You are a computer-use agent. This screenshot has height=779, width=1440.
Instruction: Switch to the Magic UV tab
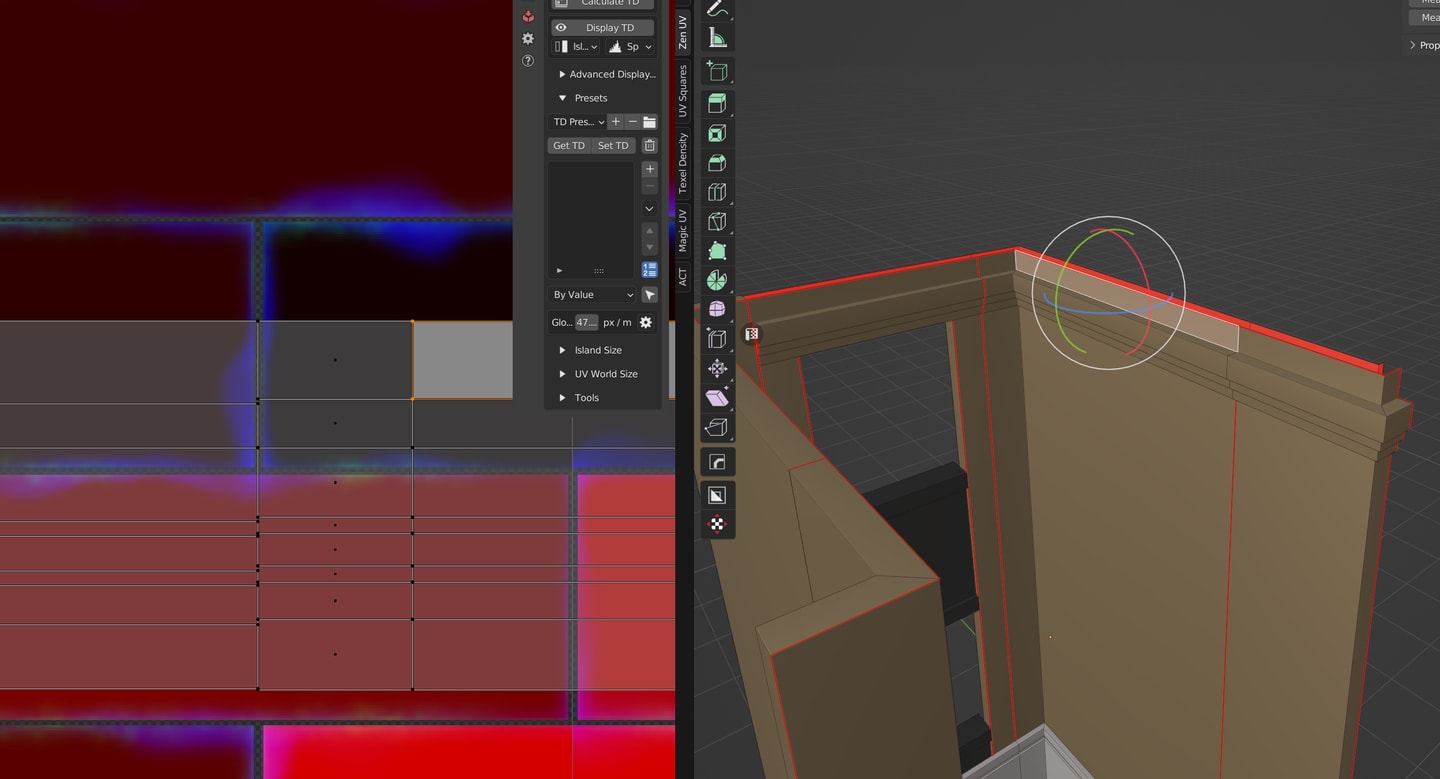pyautogui.click(x=683, y=230)
